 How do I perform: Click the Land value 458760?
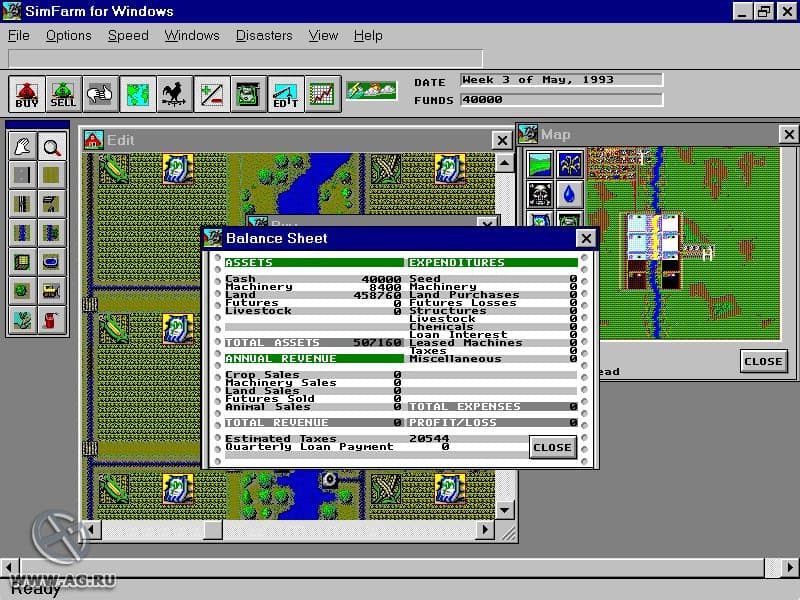pyautogui.click(x=377, y=295)
